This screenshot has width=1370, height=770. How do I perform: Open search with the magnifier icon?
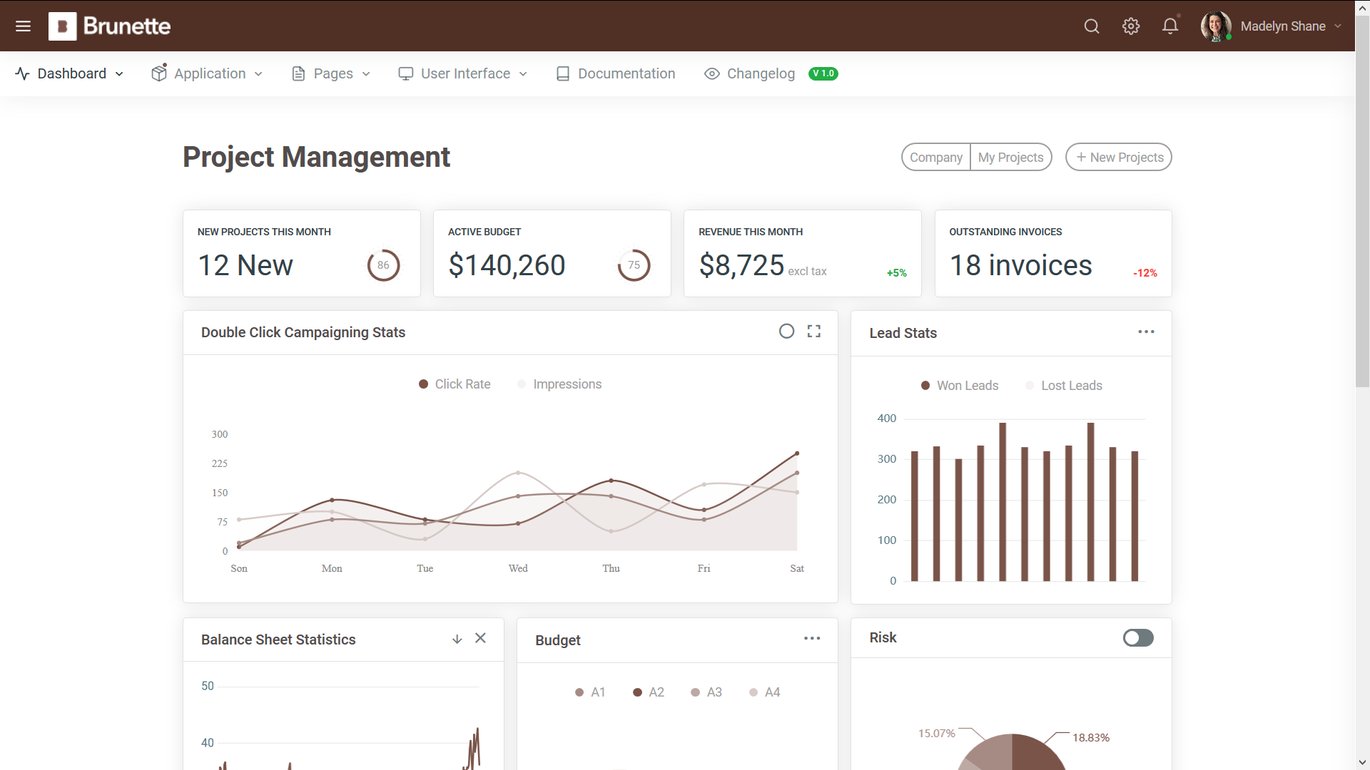[1092, 26]
